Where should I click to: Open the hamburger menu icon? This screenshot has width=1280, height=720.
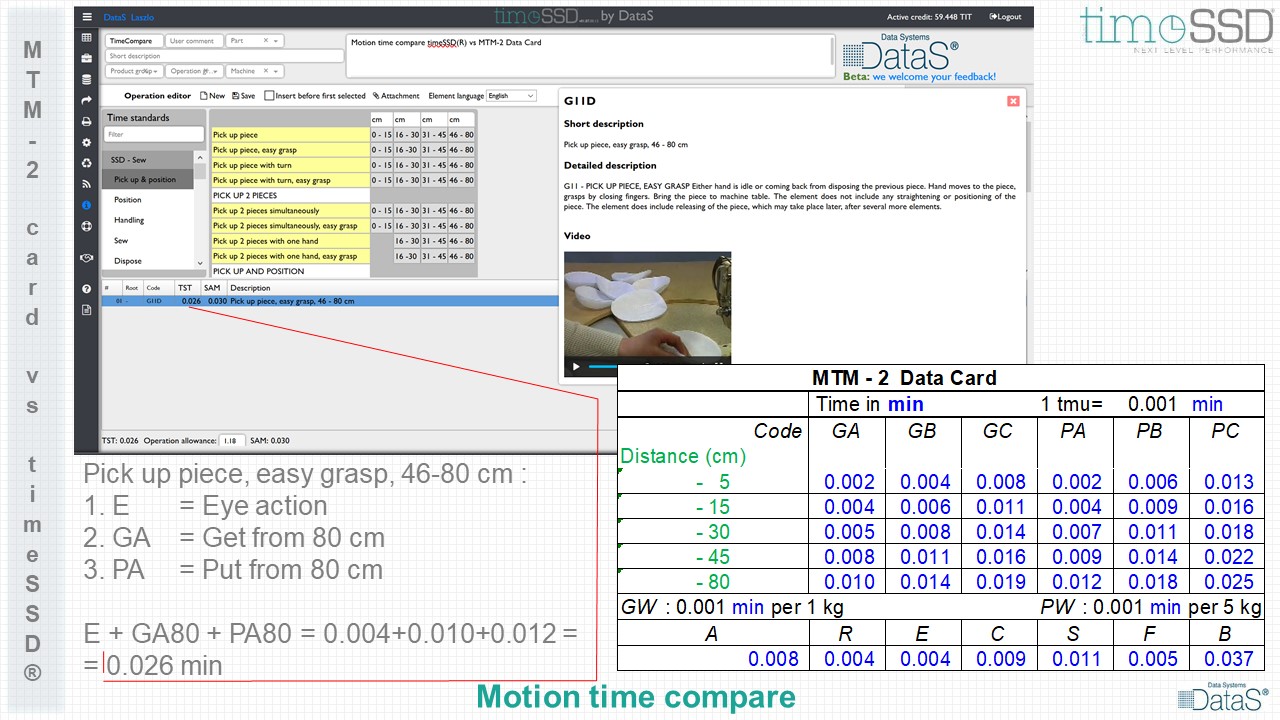pos(87,17)
